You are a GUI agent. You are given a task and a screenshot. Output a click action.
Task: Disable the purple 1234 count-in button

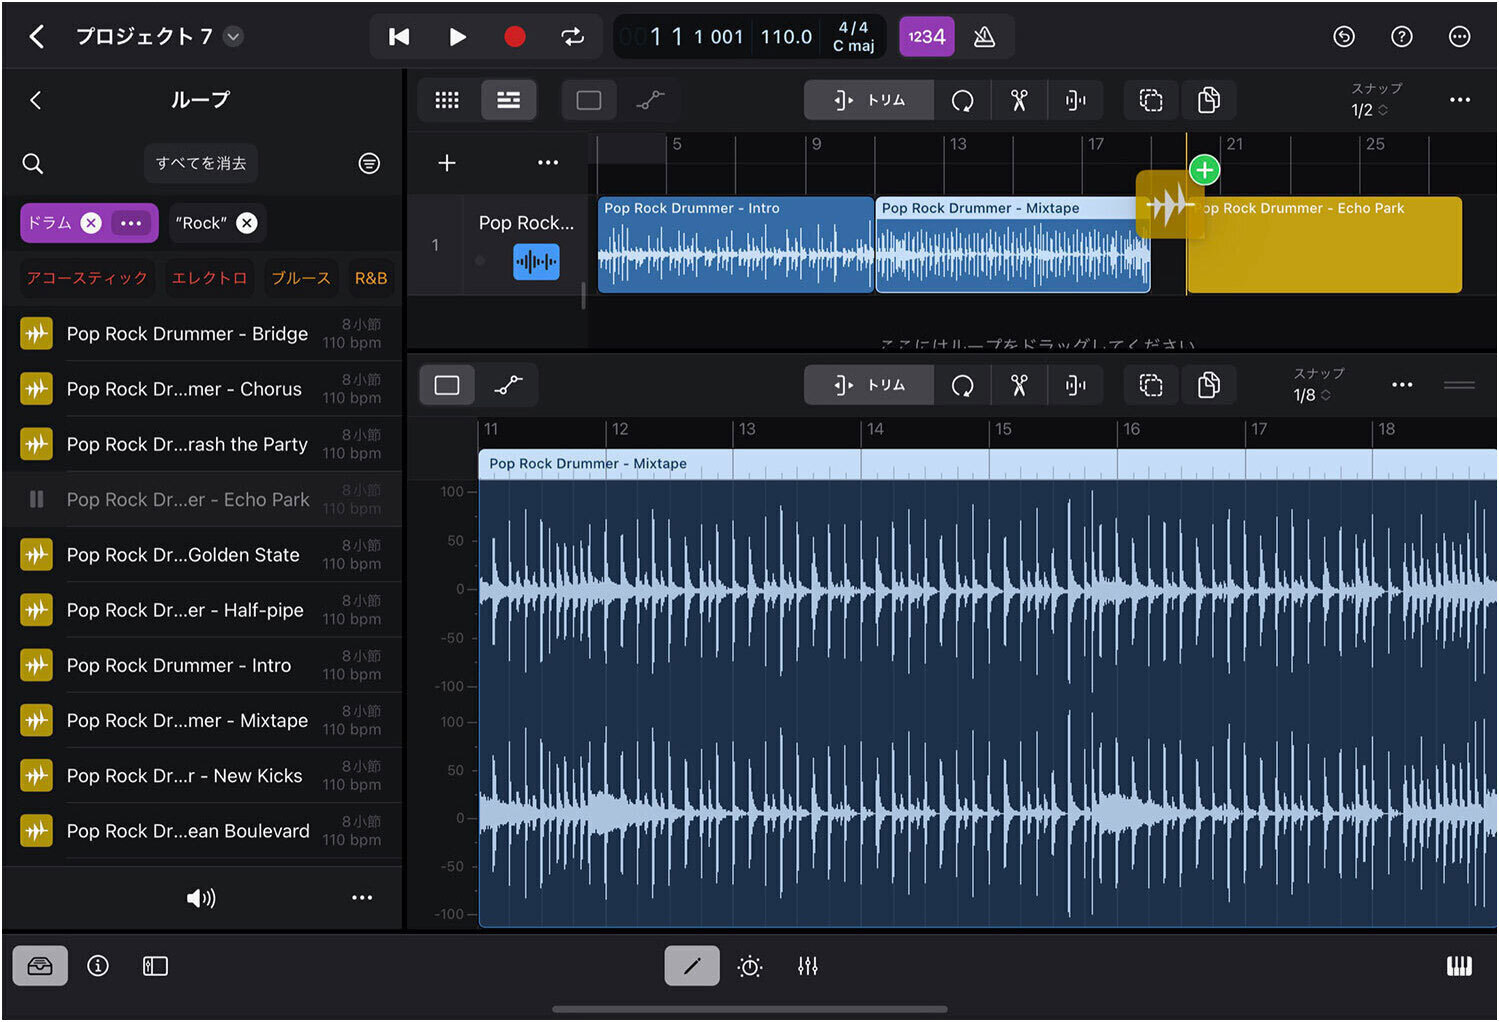(x=926, y=37)
